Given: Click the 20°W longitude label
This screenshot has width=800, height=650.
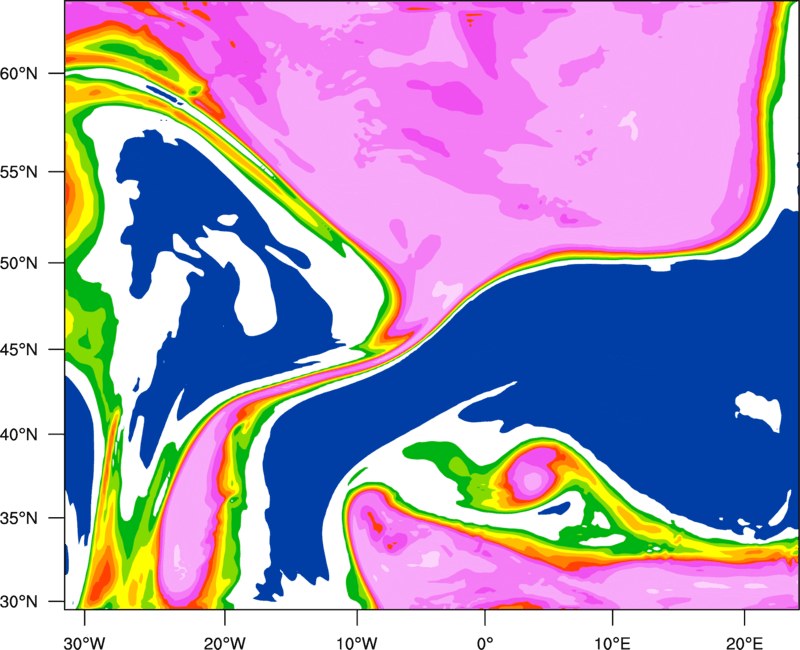Looking at the screenshot, I should 224,643.
